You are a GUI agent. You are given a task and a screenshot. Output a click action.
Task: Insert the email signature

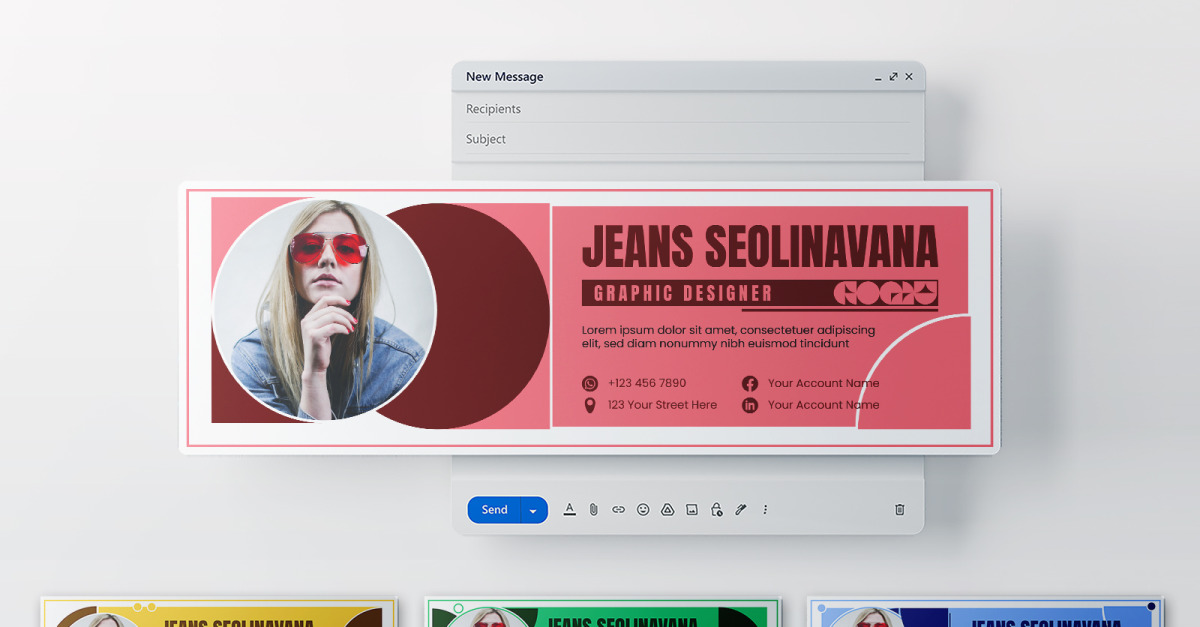point(740,509)
